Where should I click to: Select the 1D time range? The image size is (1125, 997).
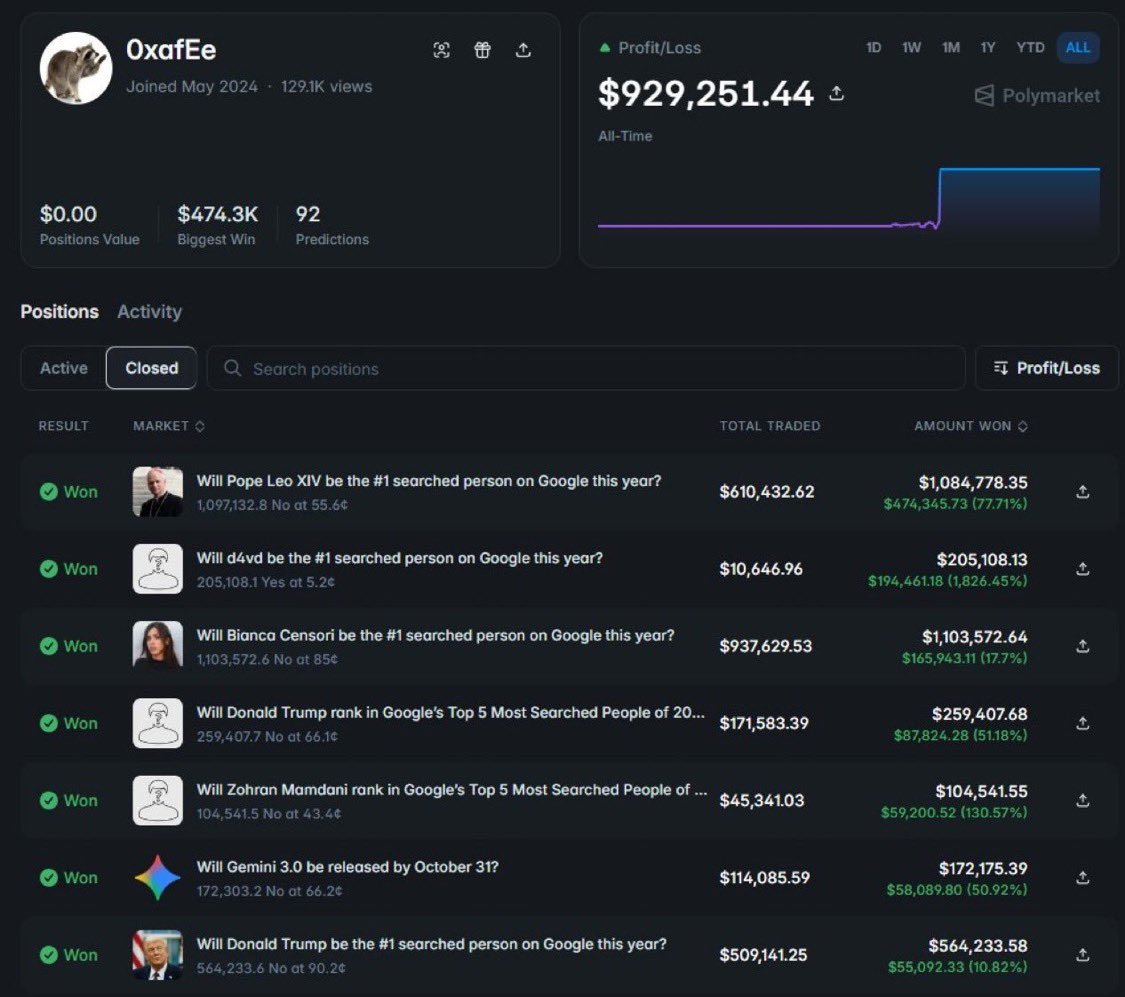(873, 47)
